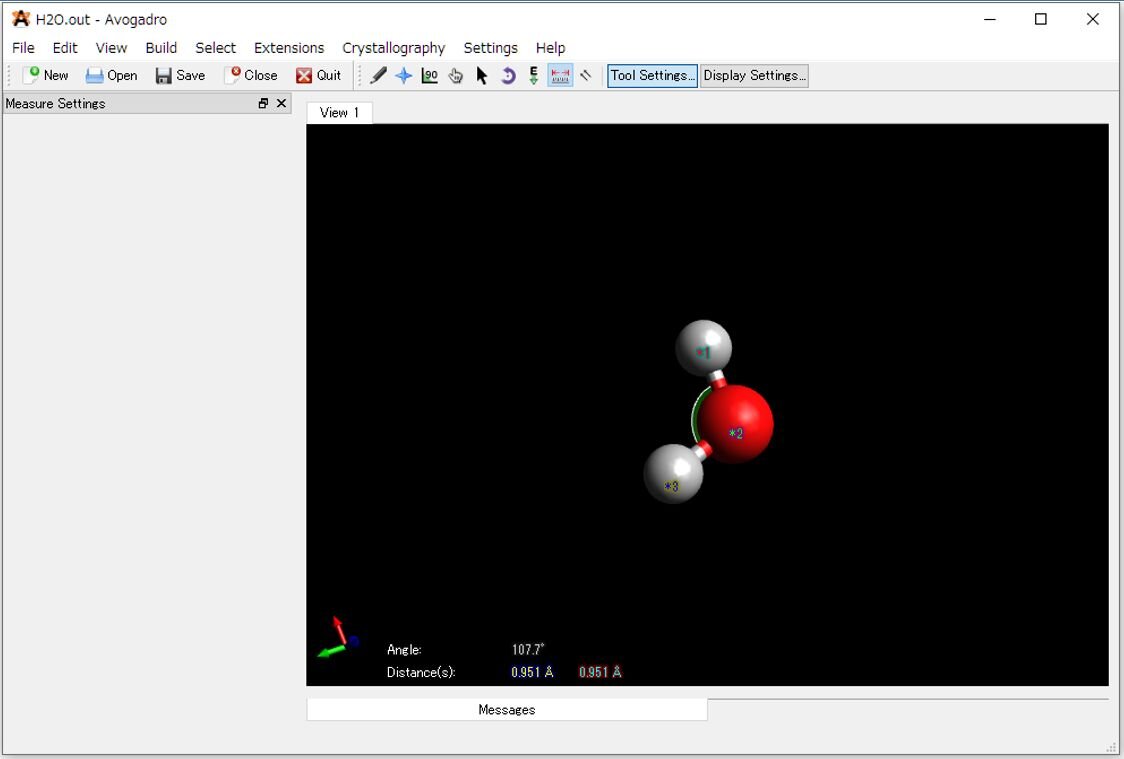Save the molecule using the Save icon
1124x759 pixels.
[180, 75]
